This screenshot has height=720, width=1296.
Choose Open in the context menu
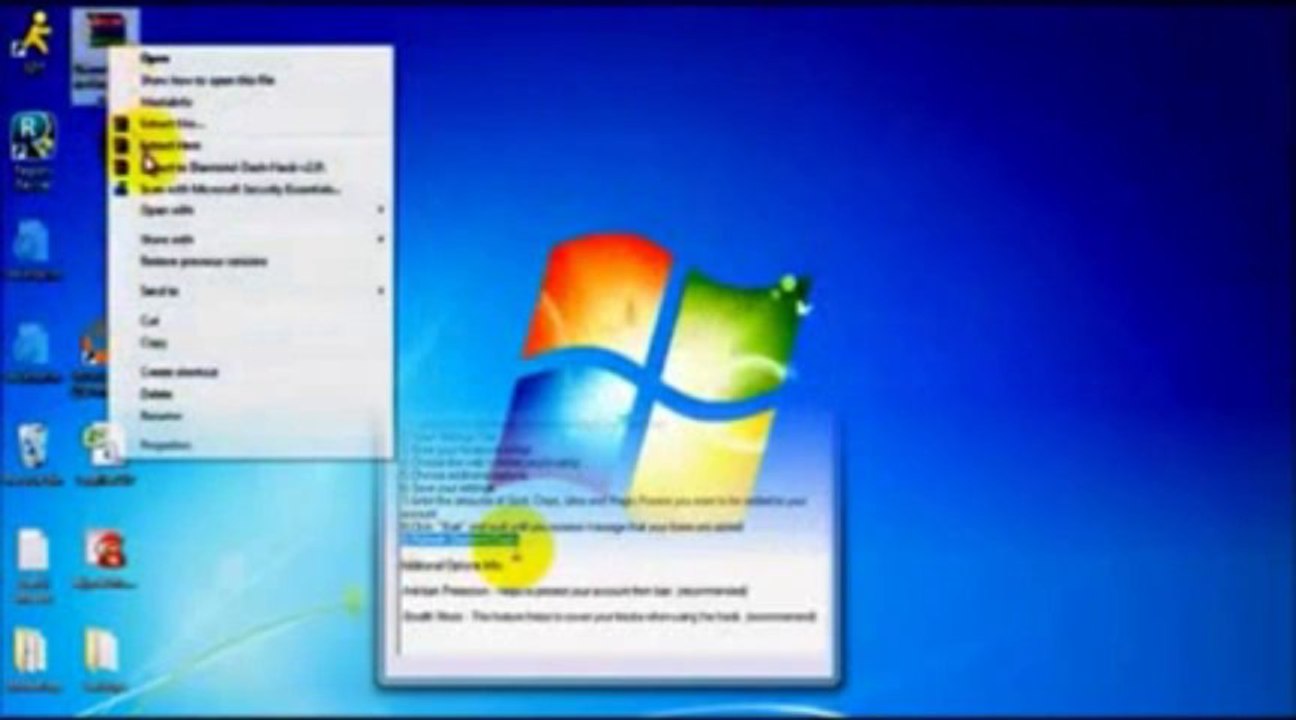pos(155,58)
